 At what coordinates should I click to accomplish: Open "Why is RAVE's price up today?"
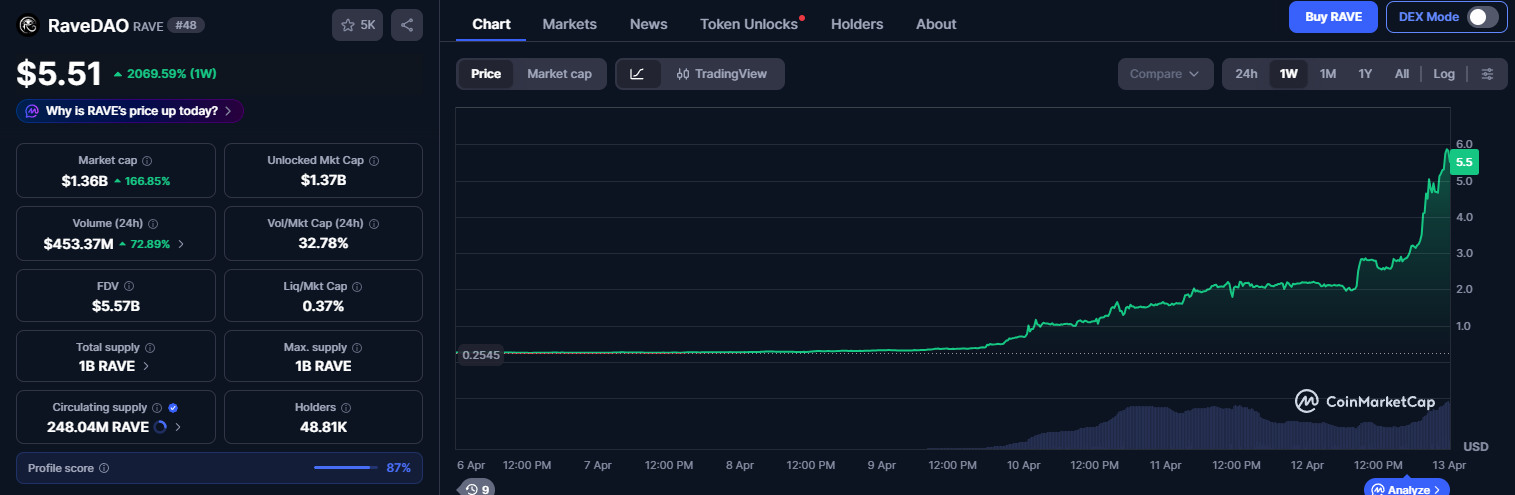point(130,111)
